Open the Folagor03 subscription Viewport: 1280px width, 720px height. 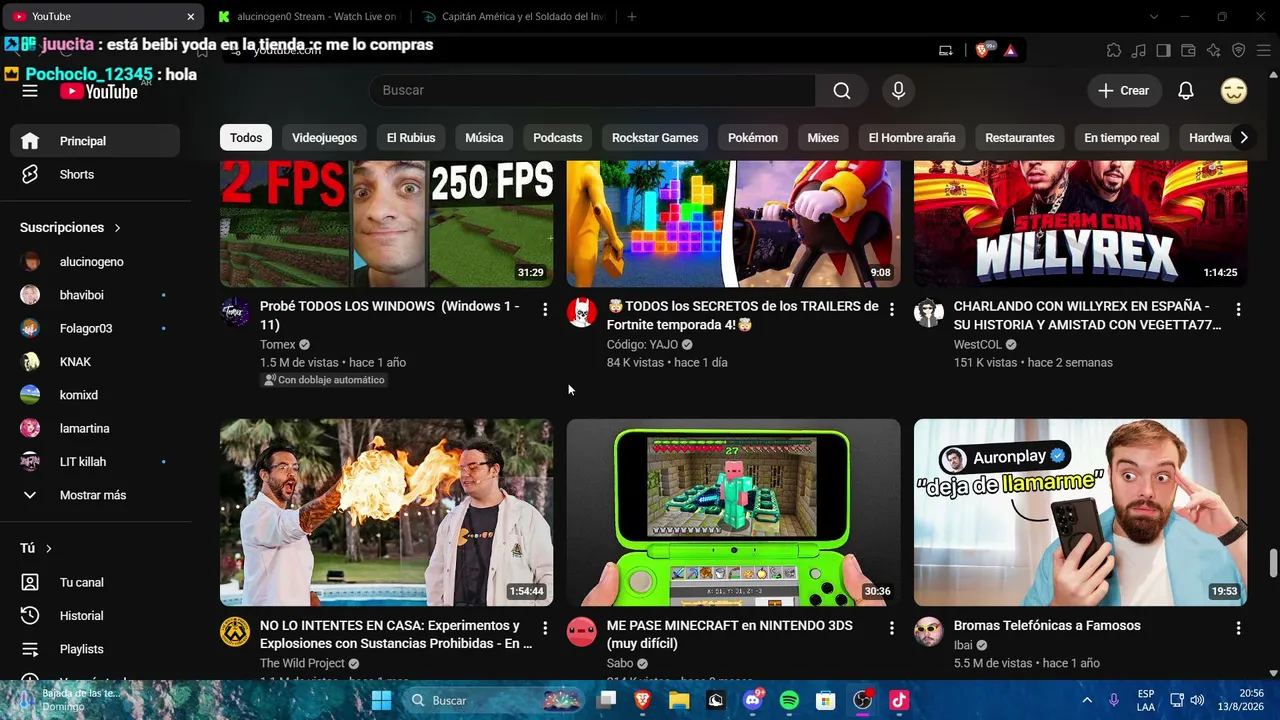pyautogui.click(x=95, y=328)
